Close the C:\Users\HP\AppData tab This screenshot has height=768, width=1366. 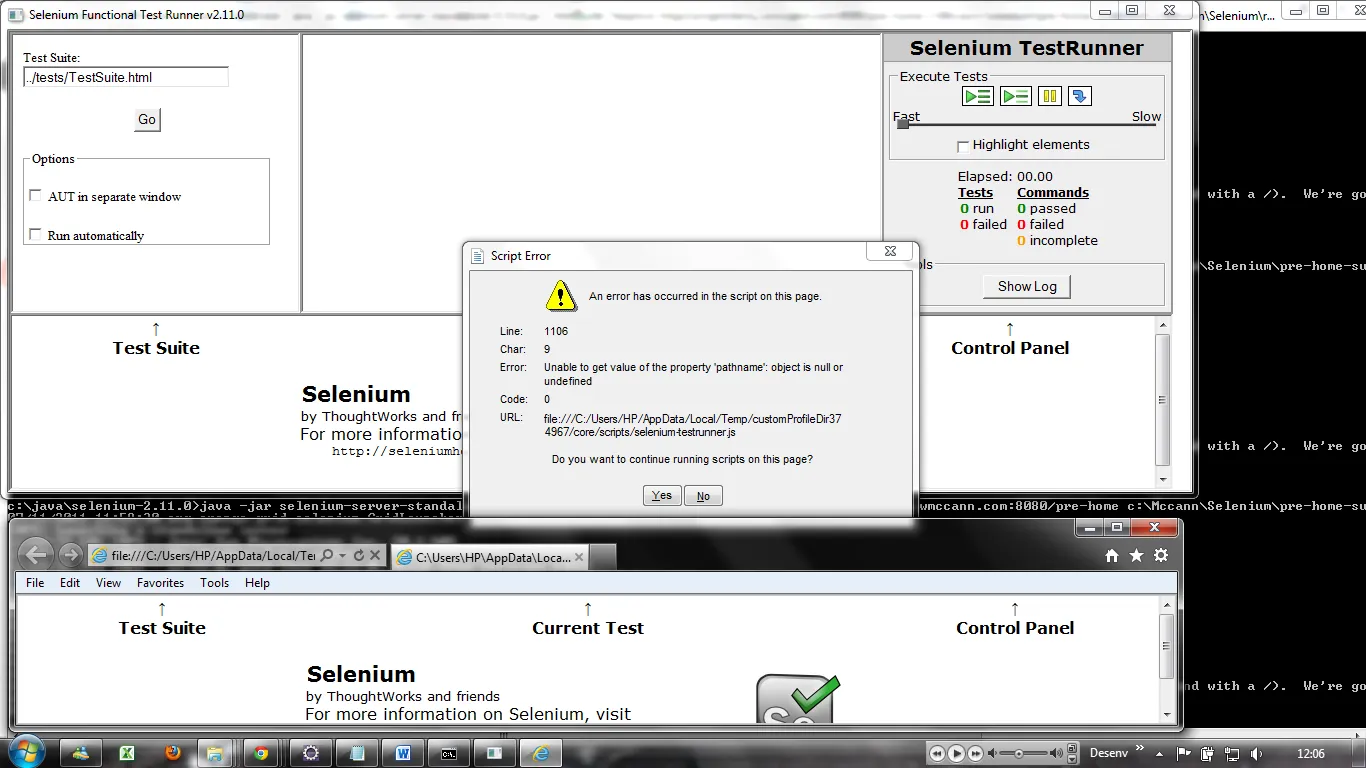coord(579,557)
